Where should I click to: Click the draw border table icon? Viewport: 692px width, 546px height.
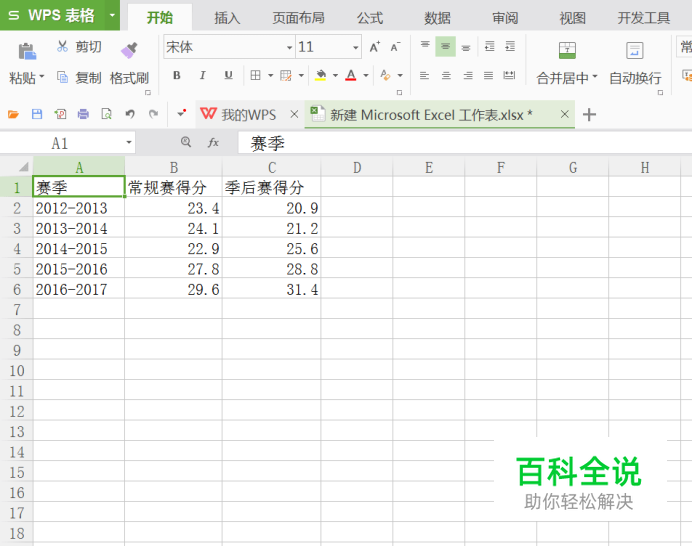(286, 75)
